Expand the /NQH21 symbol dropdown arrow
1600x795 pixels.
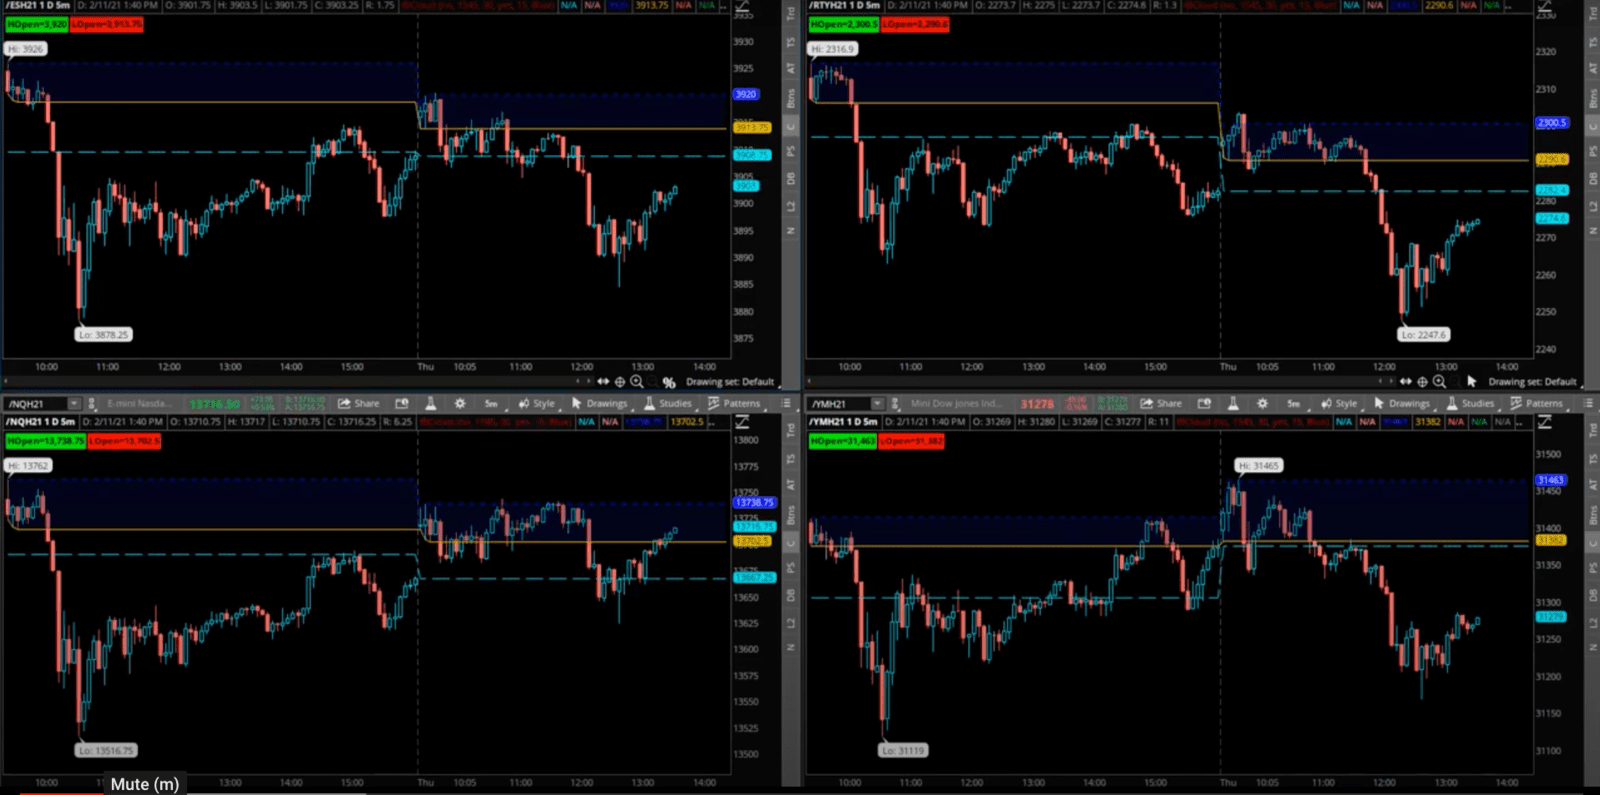click(73, 404)
